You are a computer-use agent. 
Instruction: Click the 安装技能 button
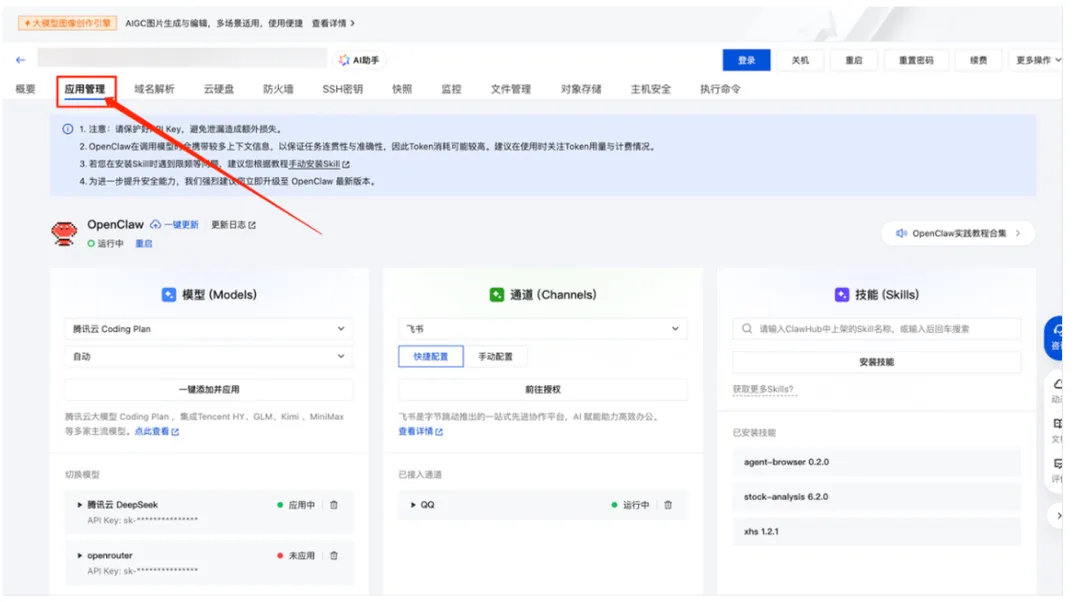(877, 362)
